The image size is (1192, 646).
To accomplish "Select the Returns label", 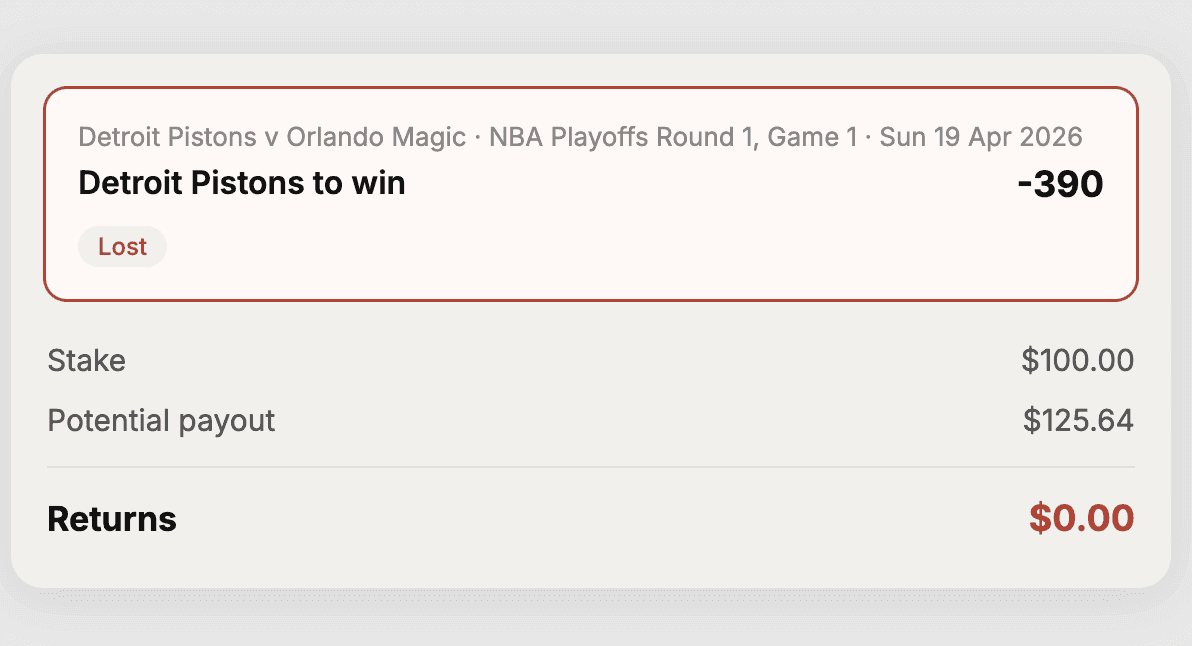I will coord(111,519).
